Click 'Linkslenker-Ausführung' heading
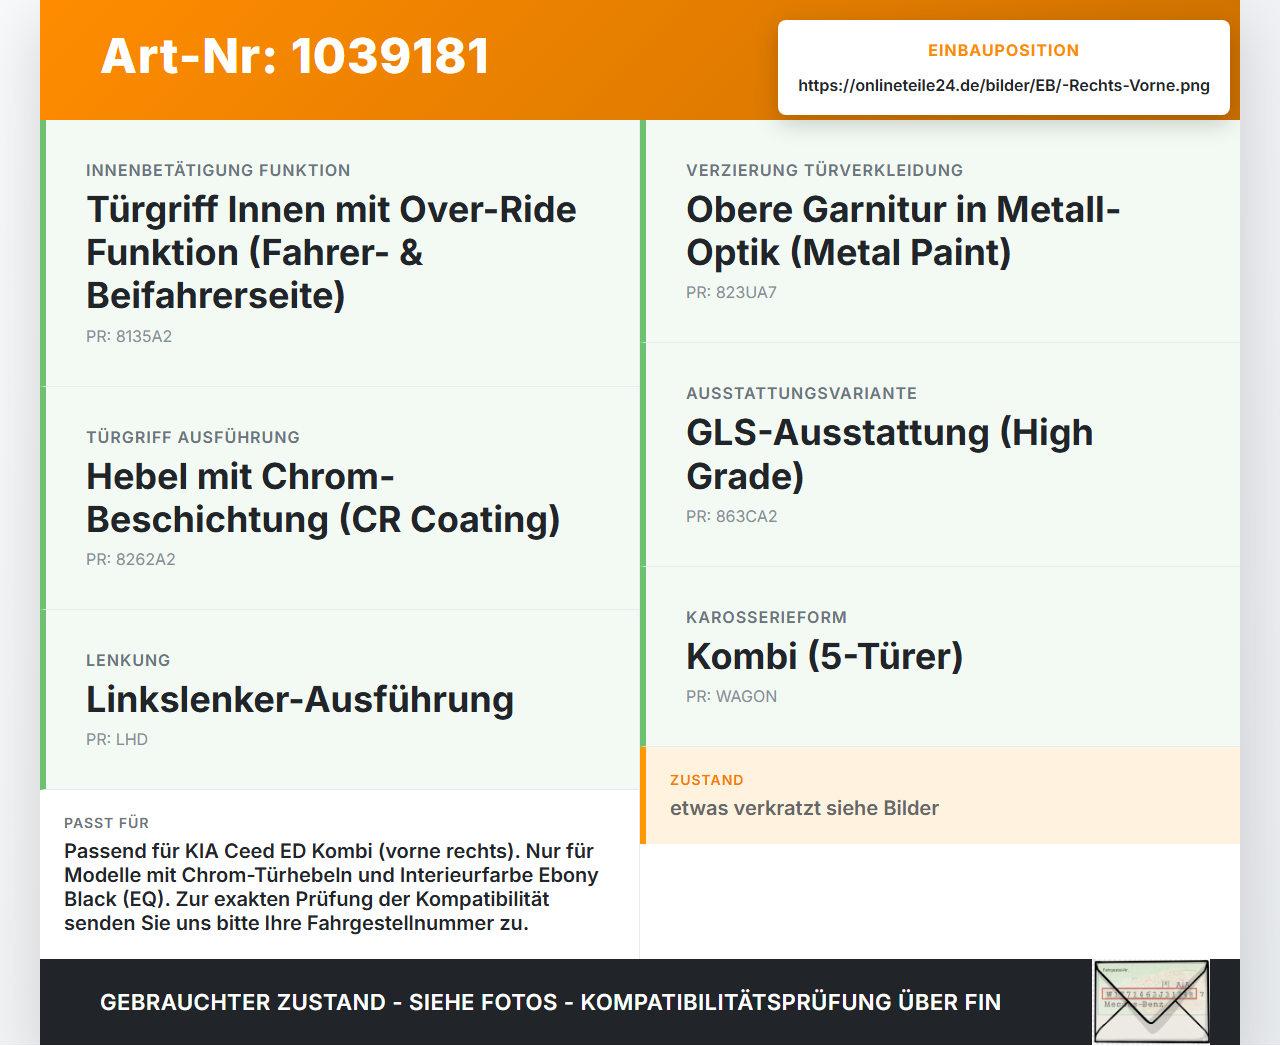This screenshot has height=1046, width=1280. 300,699
